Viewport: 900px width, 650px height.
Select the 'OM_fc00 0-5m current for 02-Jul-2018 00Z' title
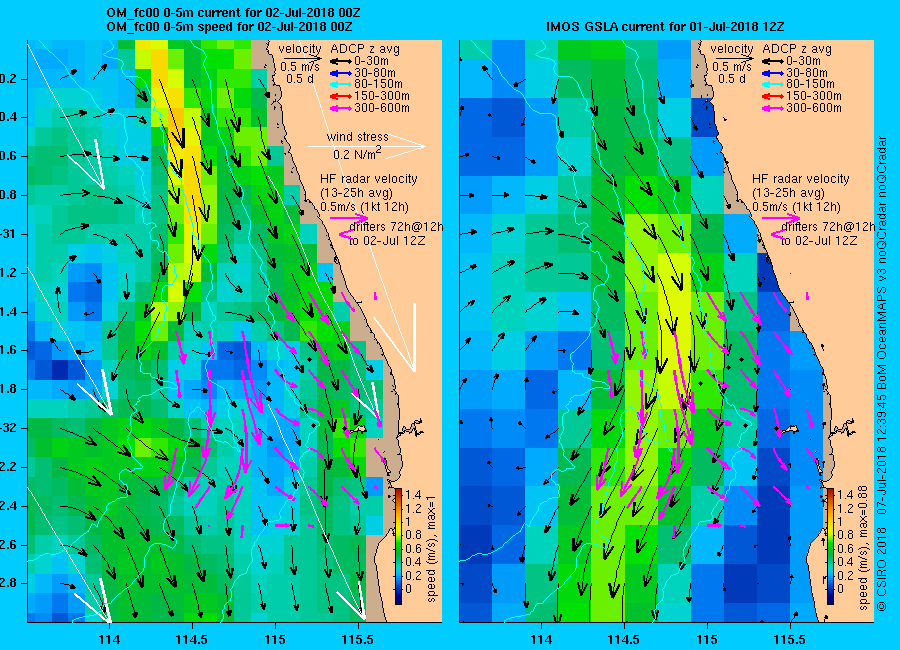[234, 13]
